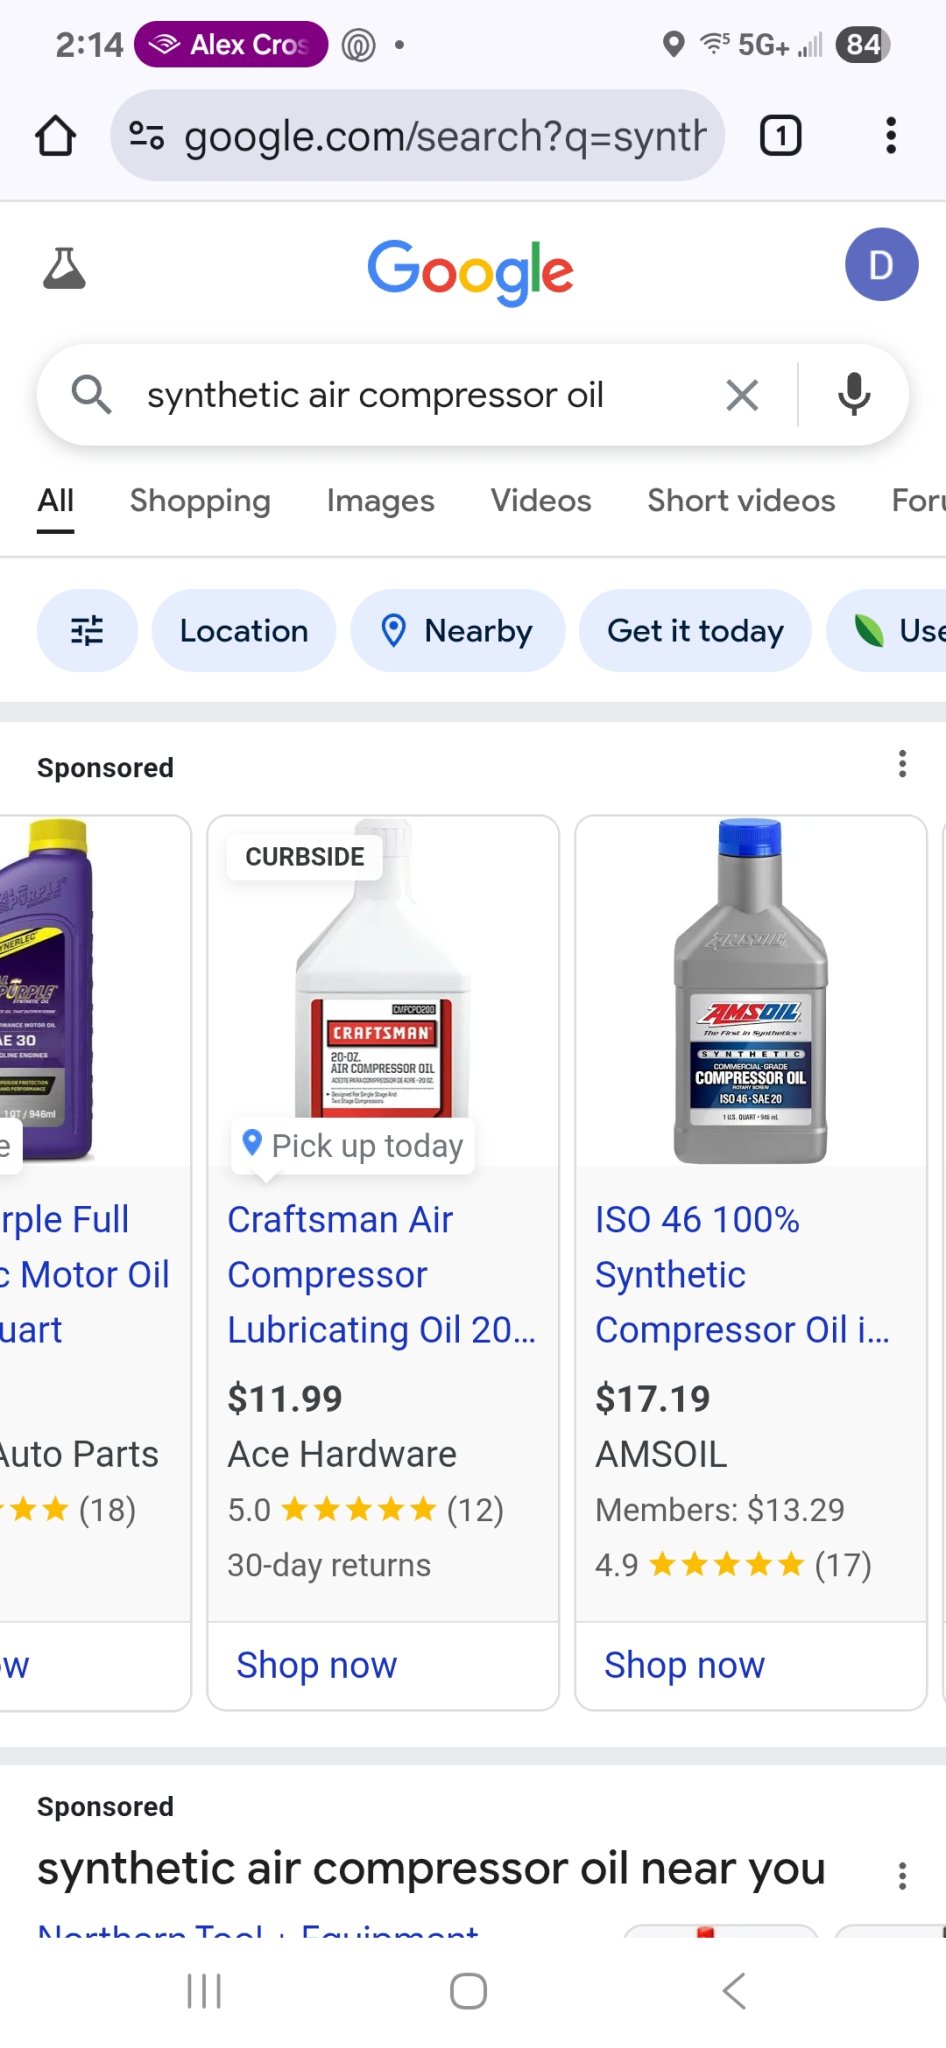Tap the Android back navigation button
946x2048 pixels.
pyautogui.click(x=734, y=1991)
